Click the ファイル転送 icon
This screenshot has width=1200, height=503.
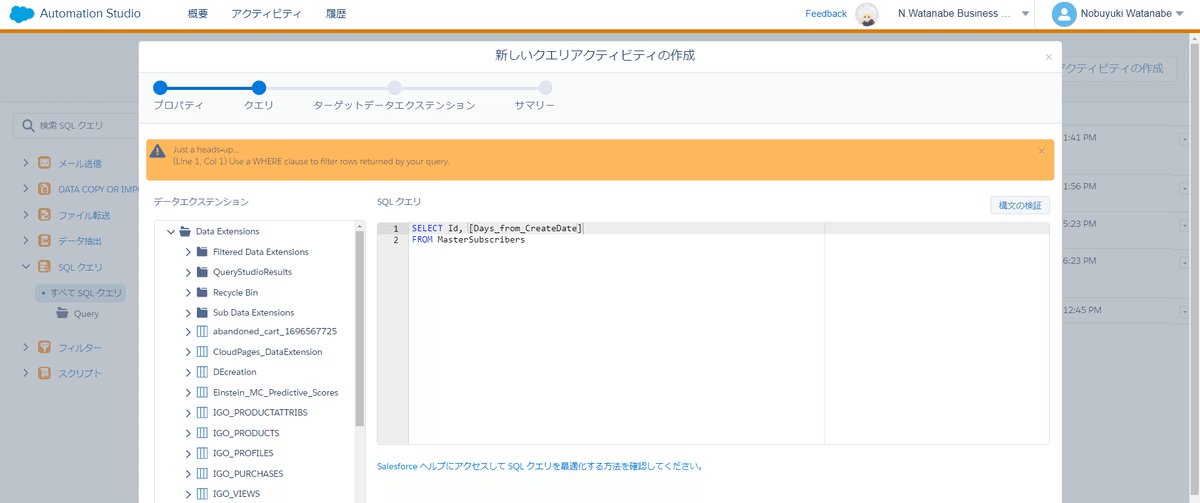44,214
